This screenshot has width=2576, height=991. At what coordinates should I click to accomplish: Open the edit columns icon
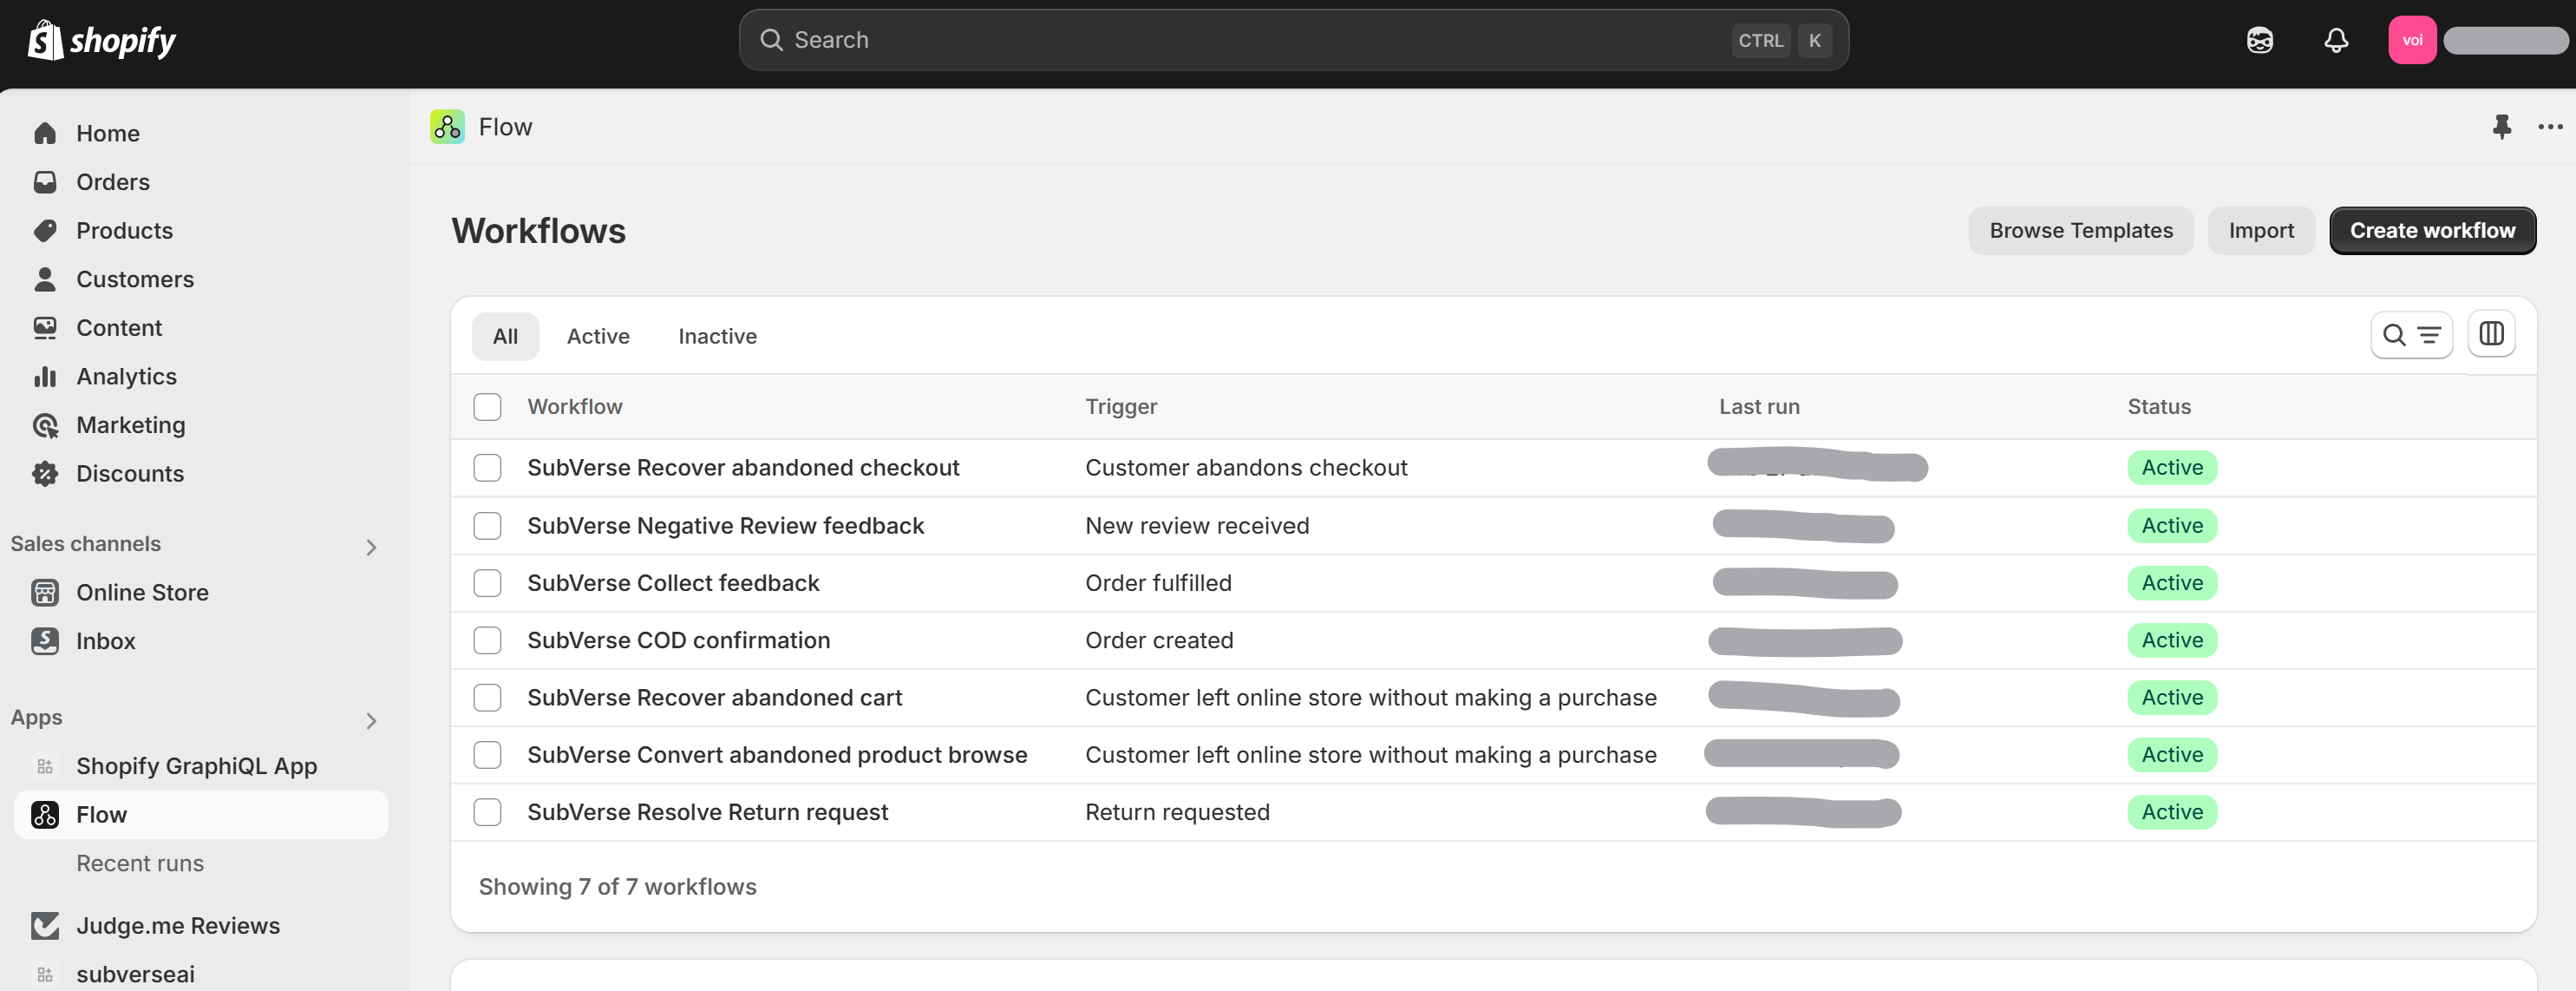tap(2490, 334)
